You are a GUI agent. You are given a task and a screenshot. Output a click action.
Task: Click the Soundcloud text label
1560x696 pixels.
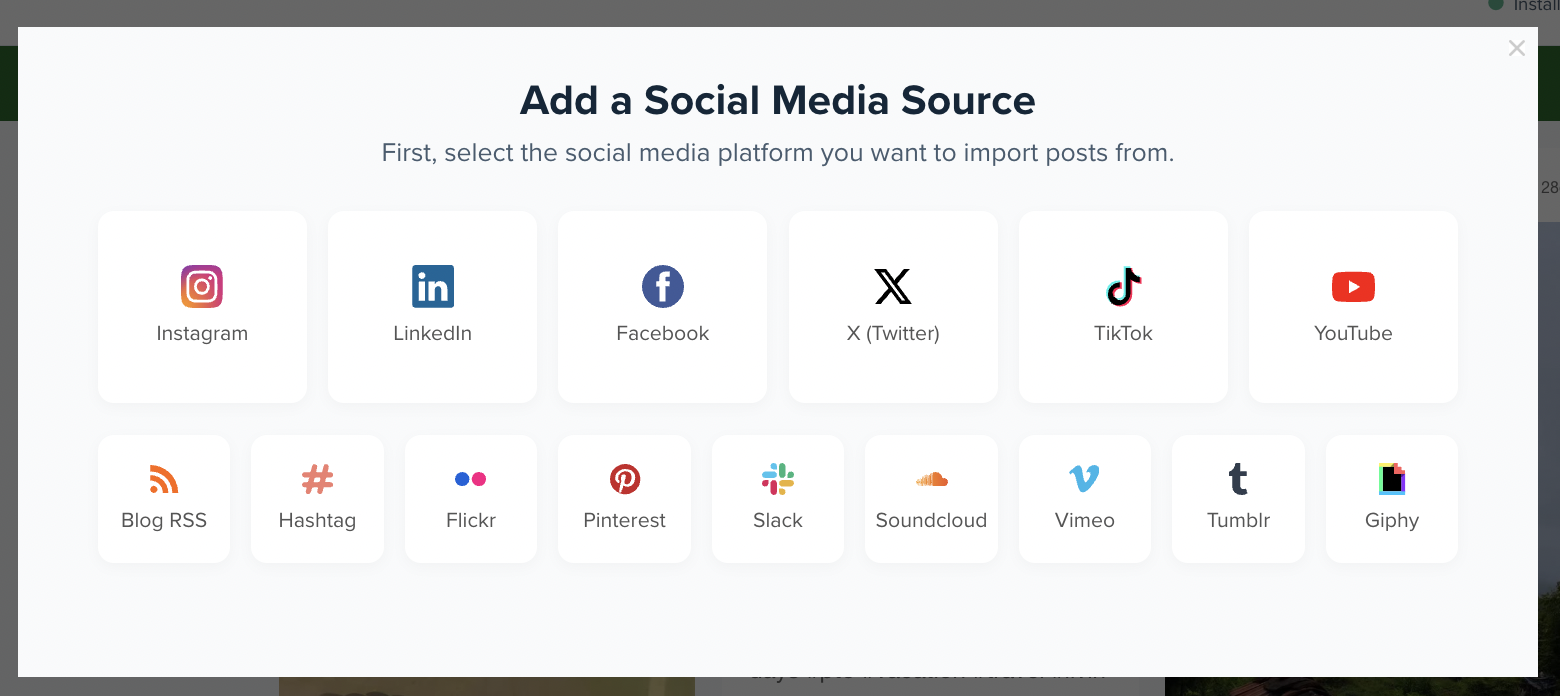pyautogui.click(x=932, y=521)
